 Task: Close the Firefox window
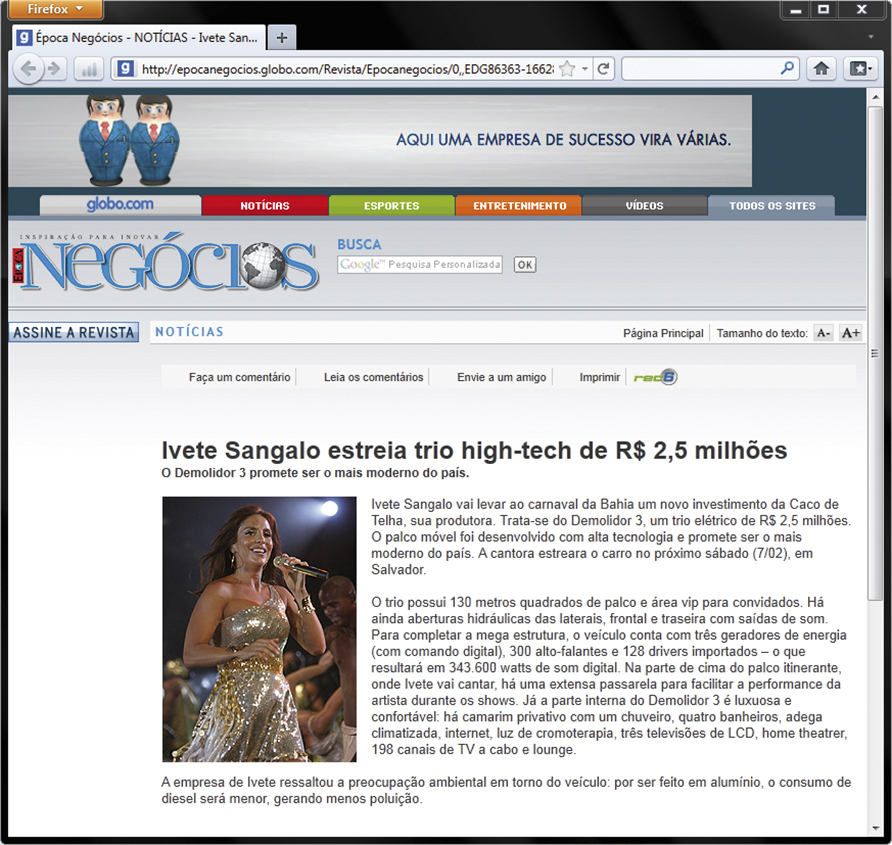click(862, 9)
